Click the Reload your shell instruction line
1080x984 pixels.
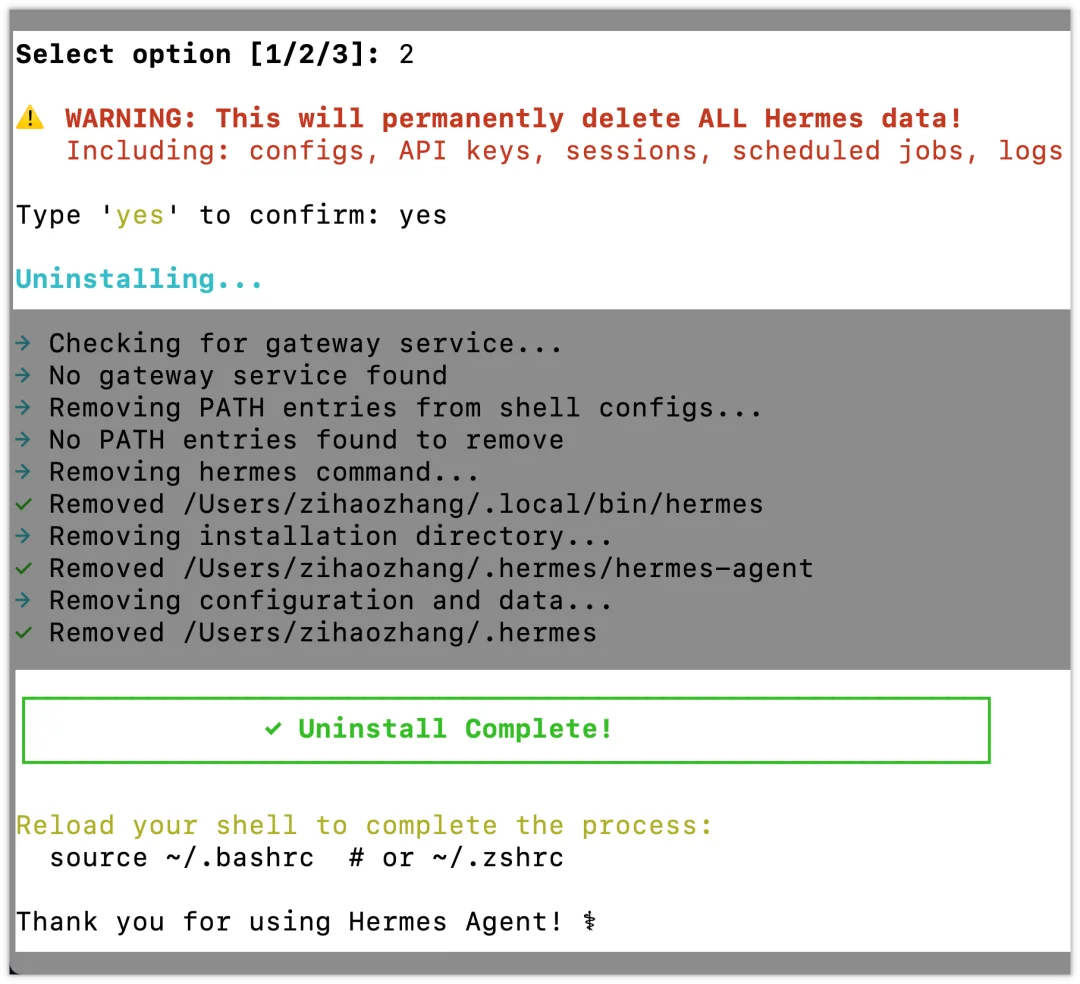pyautogui.click(x=364, y=826)
